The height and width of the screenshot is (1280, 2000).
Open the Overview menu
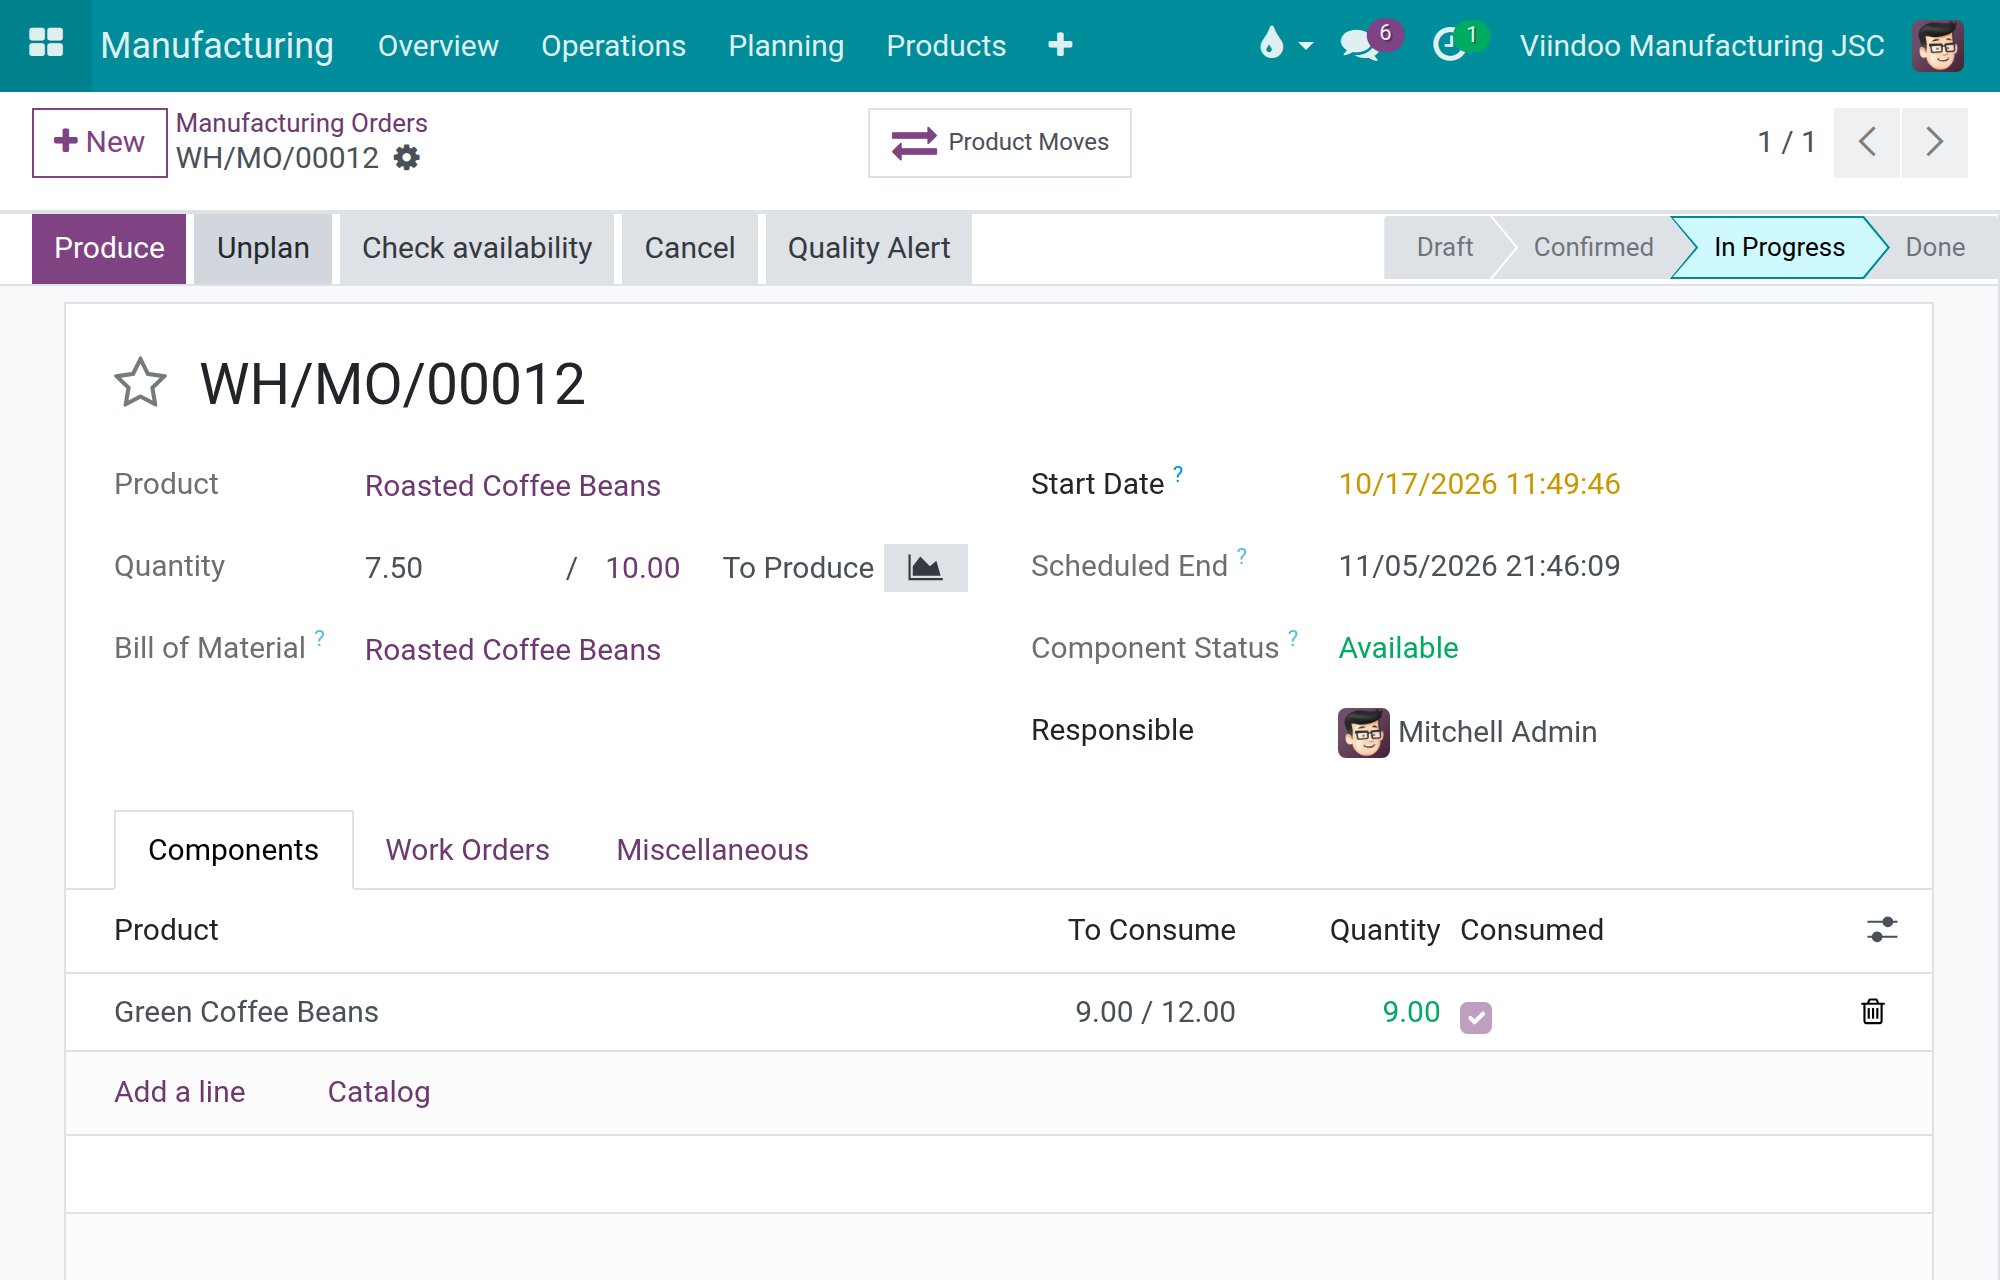coord(438,45)
